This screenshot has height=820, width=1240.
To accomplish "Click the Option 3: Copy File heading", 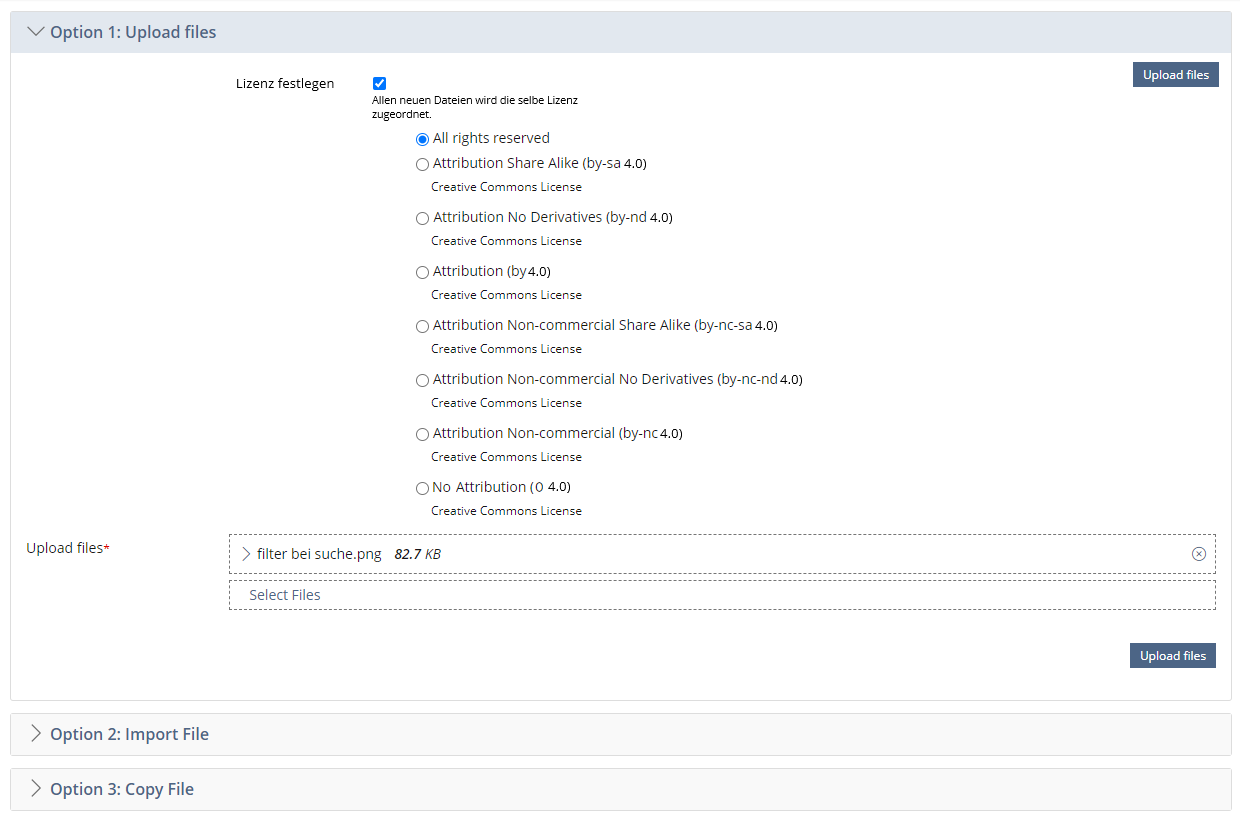I will (122, 789).
